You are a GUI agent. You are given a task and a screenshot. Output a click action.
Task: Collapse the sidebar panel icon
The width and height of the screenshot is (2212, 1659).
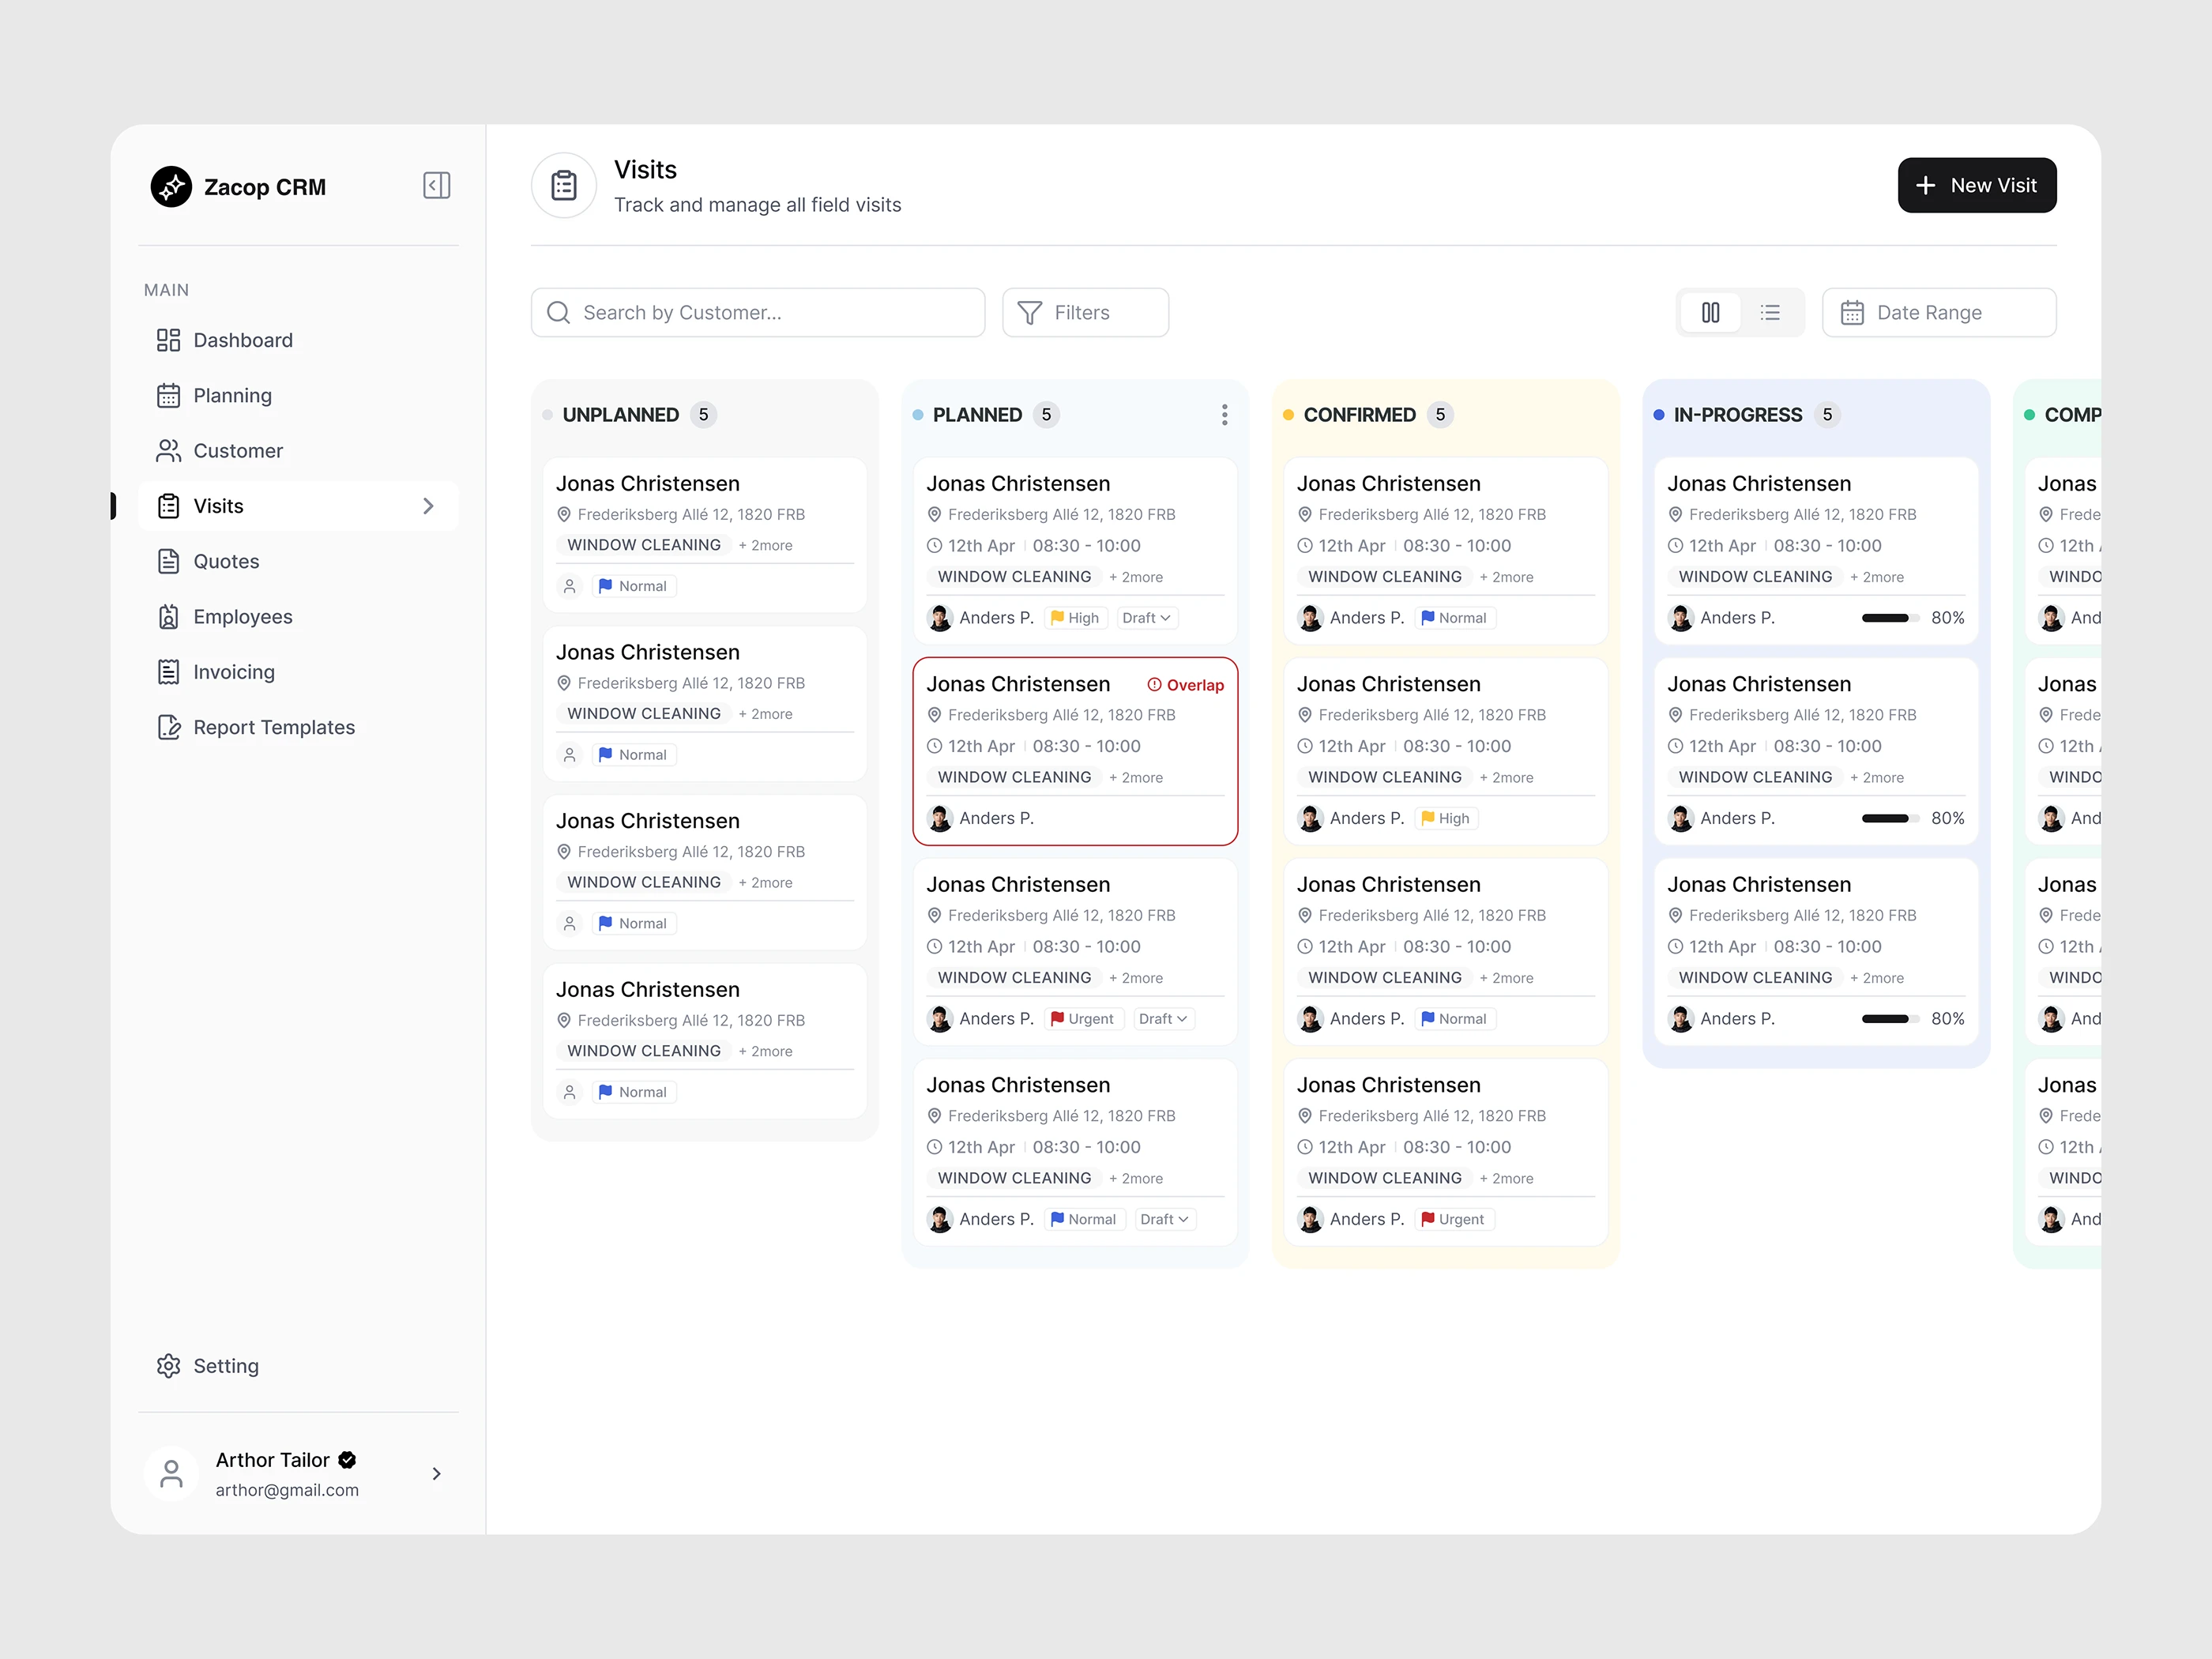(x=437, y=186)
